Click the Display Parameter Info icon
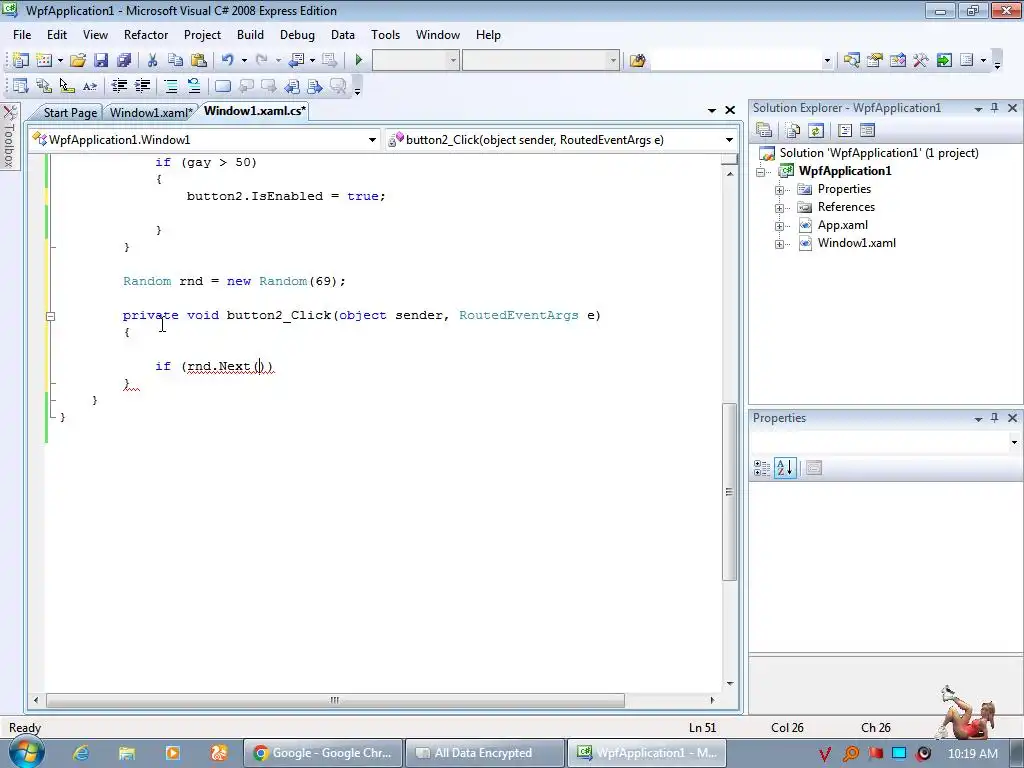1024x768 pixels. point(44,86)
